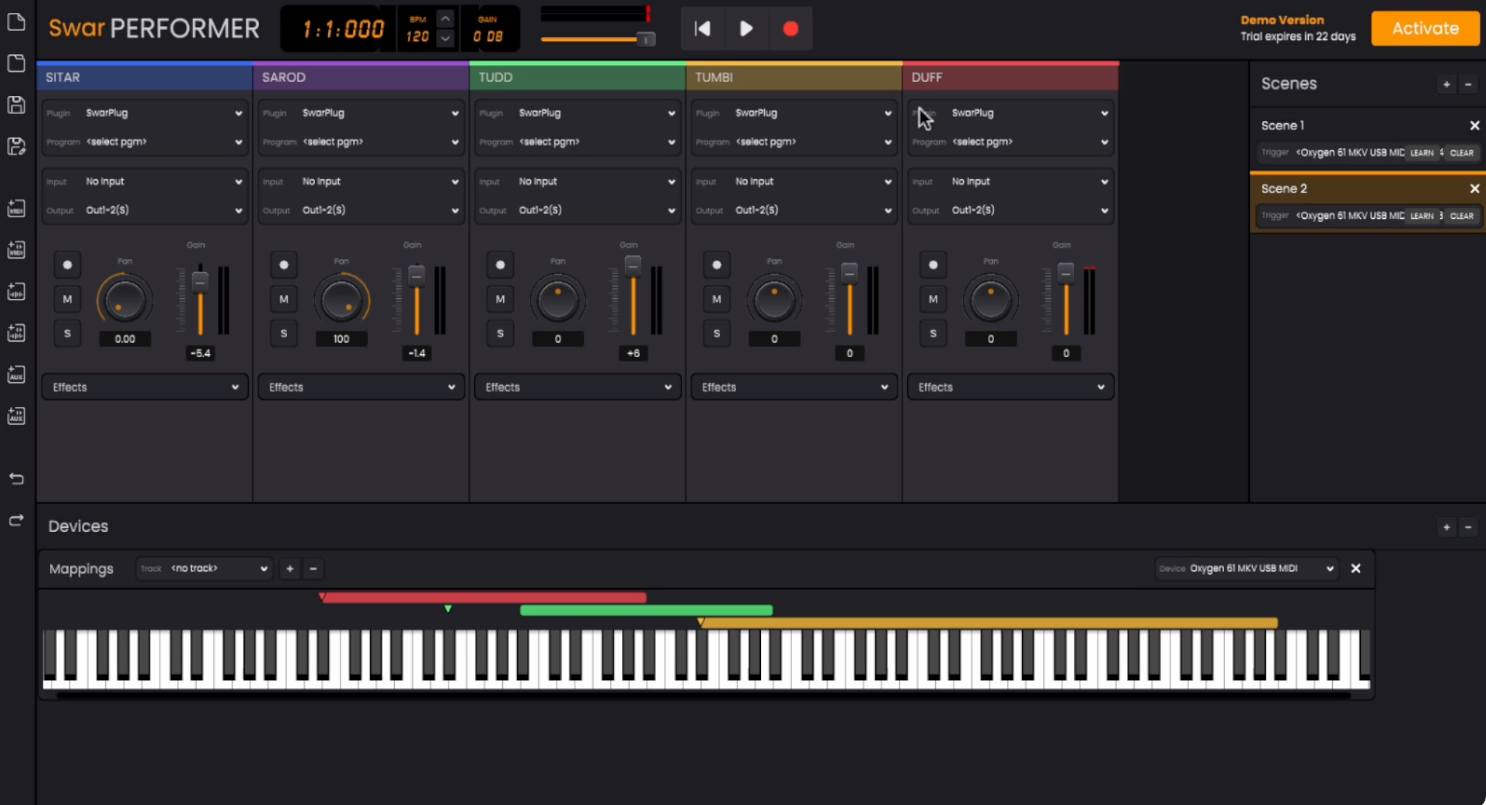
Task: Click the open project icon in sidebar
Action: [x=16, y=64]
